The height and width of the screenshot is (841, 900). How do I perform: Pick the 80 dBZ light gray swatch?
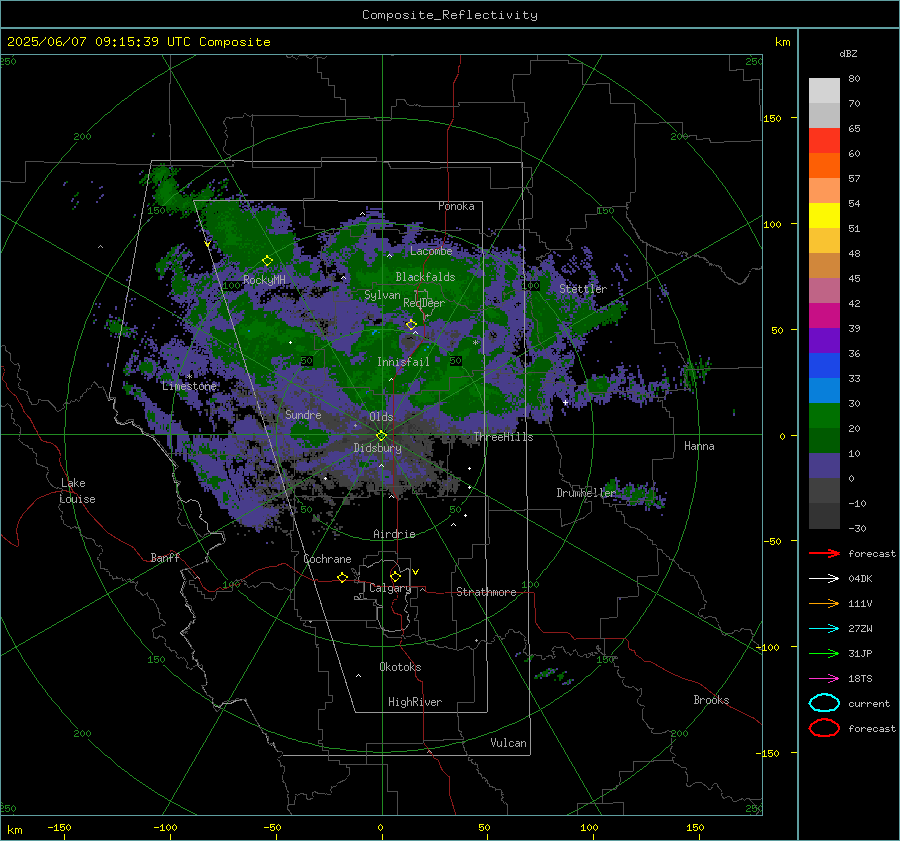click(824, 91)
